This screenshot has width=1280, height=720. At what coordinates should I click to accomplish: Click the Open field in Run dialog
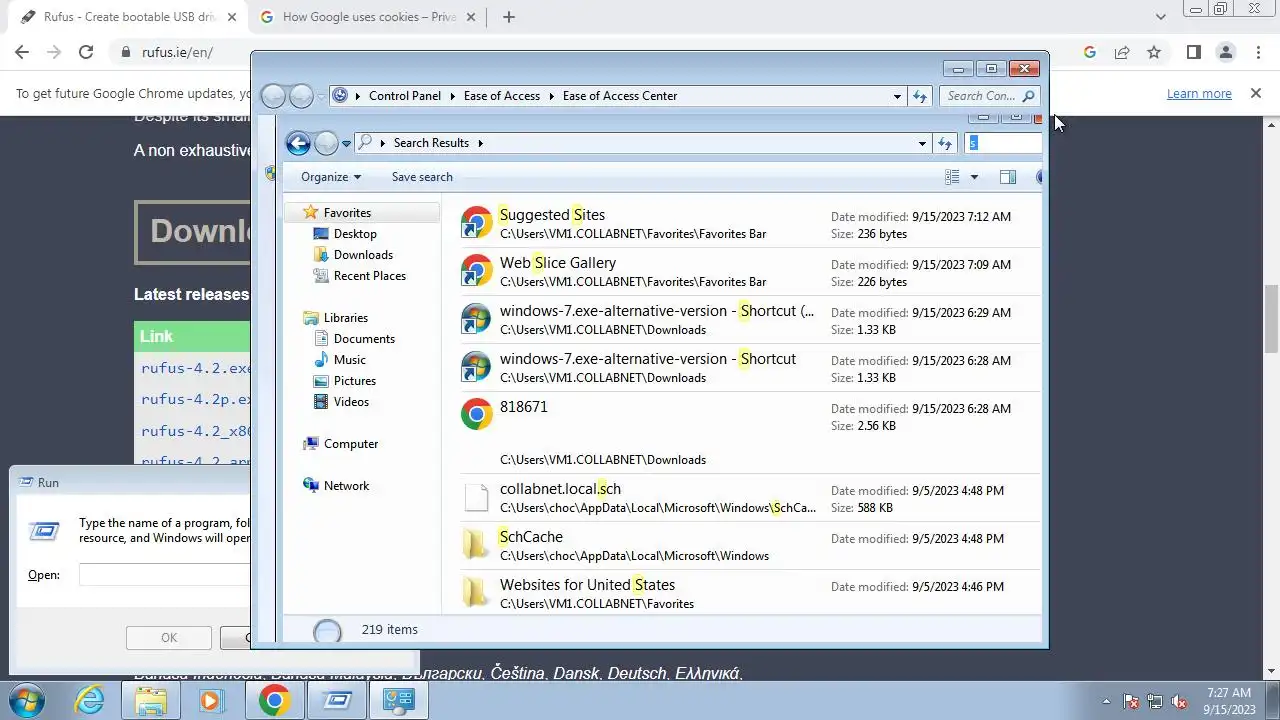click(165, 575)
